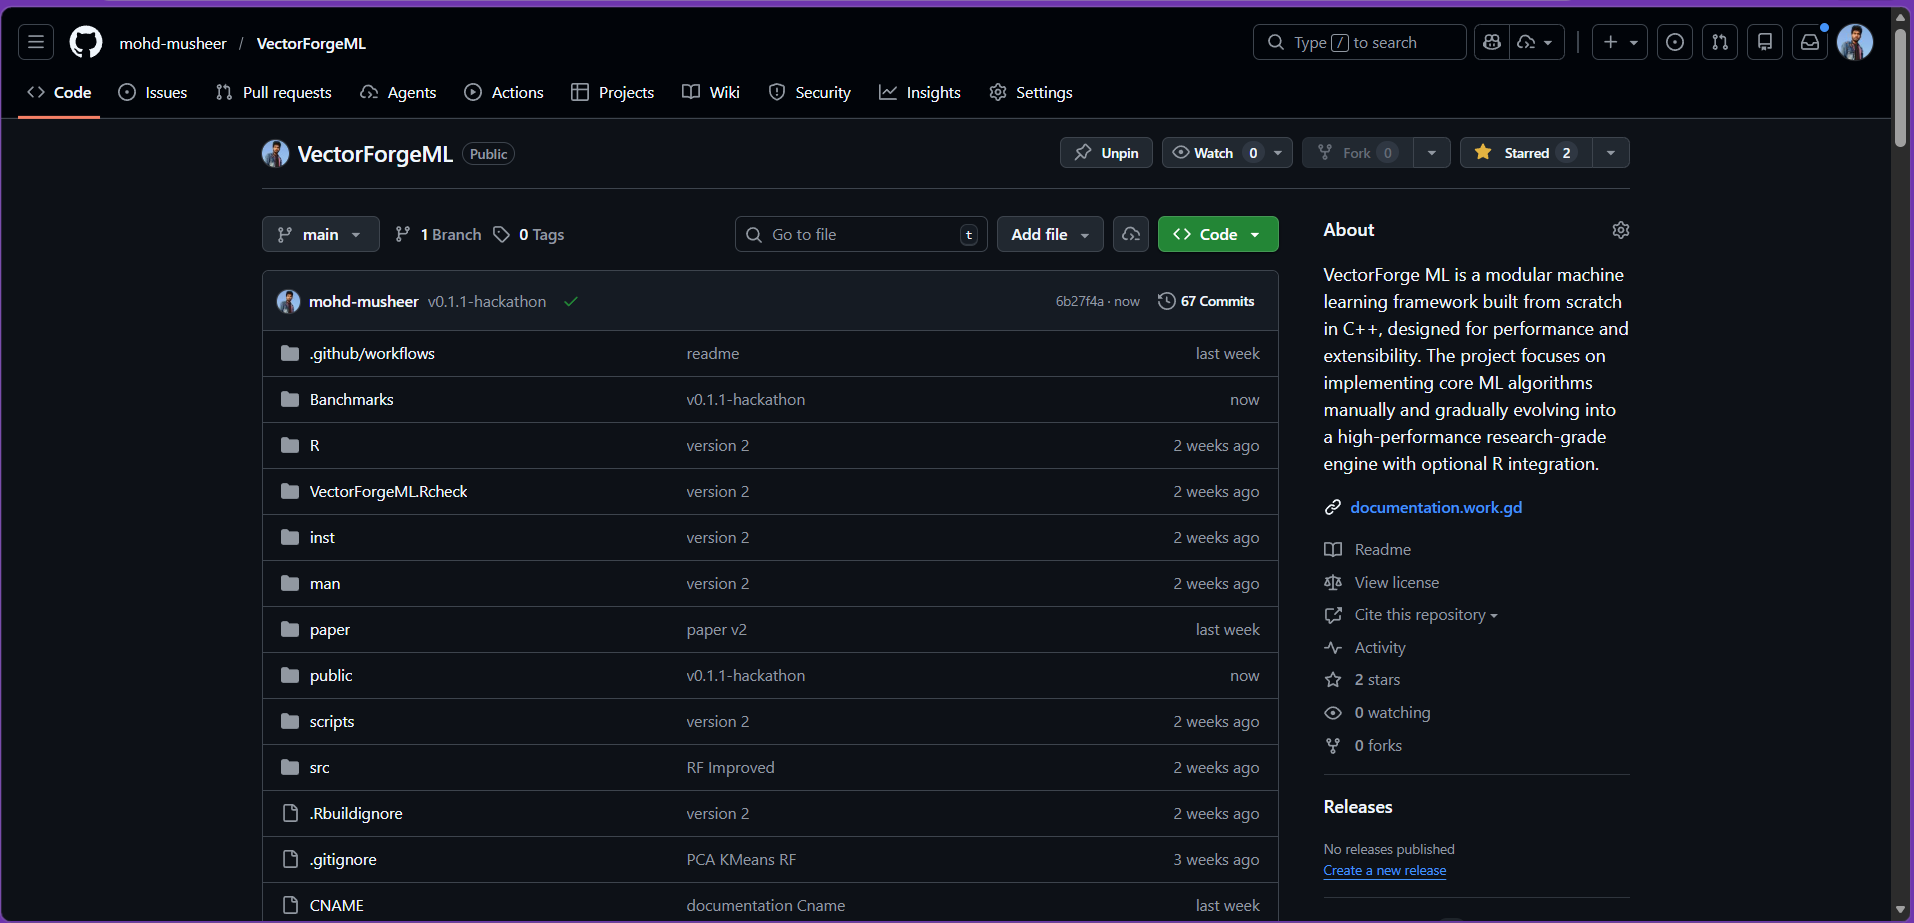Screen dimensions: 1914x923
Task: Open the Security tab
Action: (x=810, y=92)
